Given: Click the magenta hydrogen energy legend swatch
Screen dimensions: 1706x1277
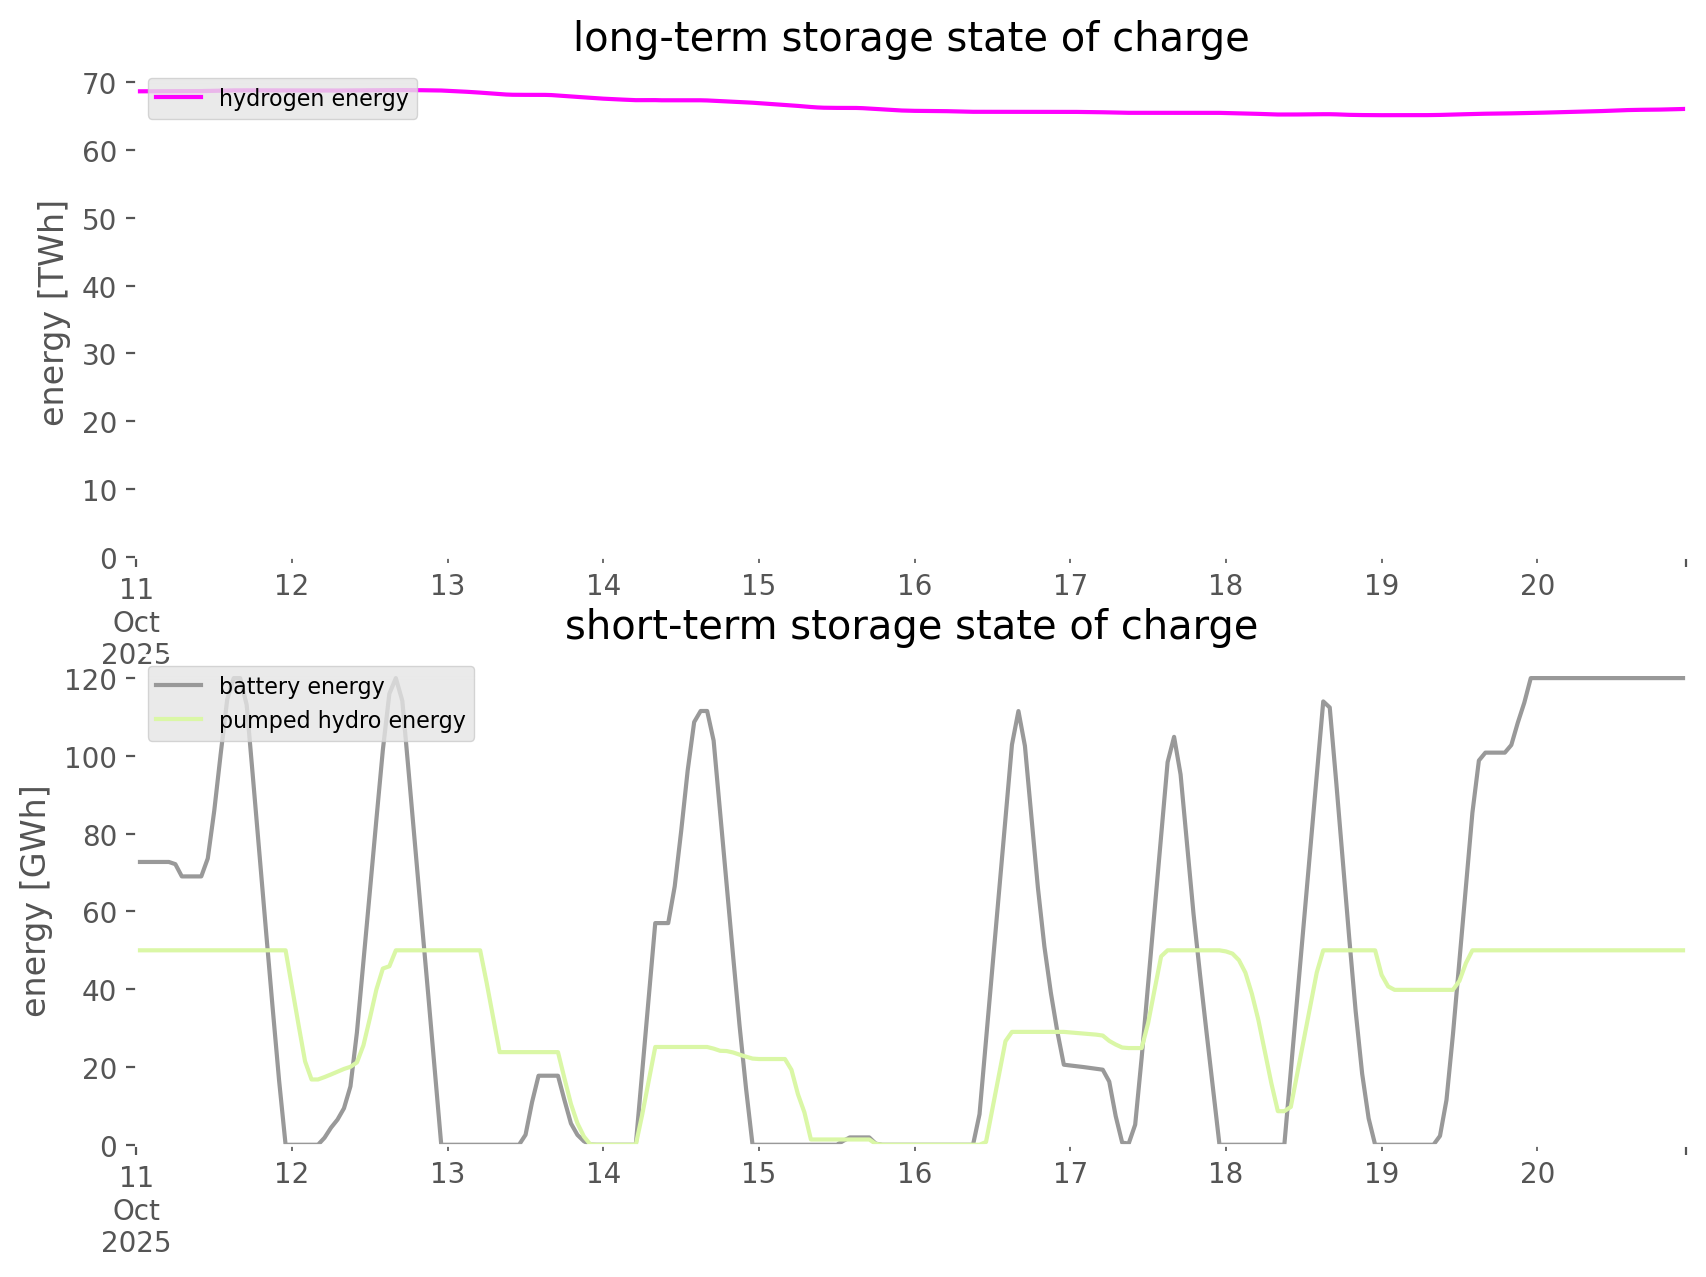Looking at the screenshot, I should pos(178,98).
